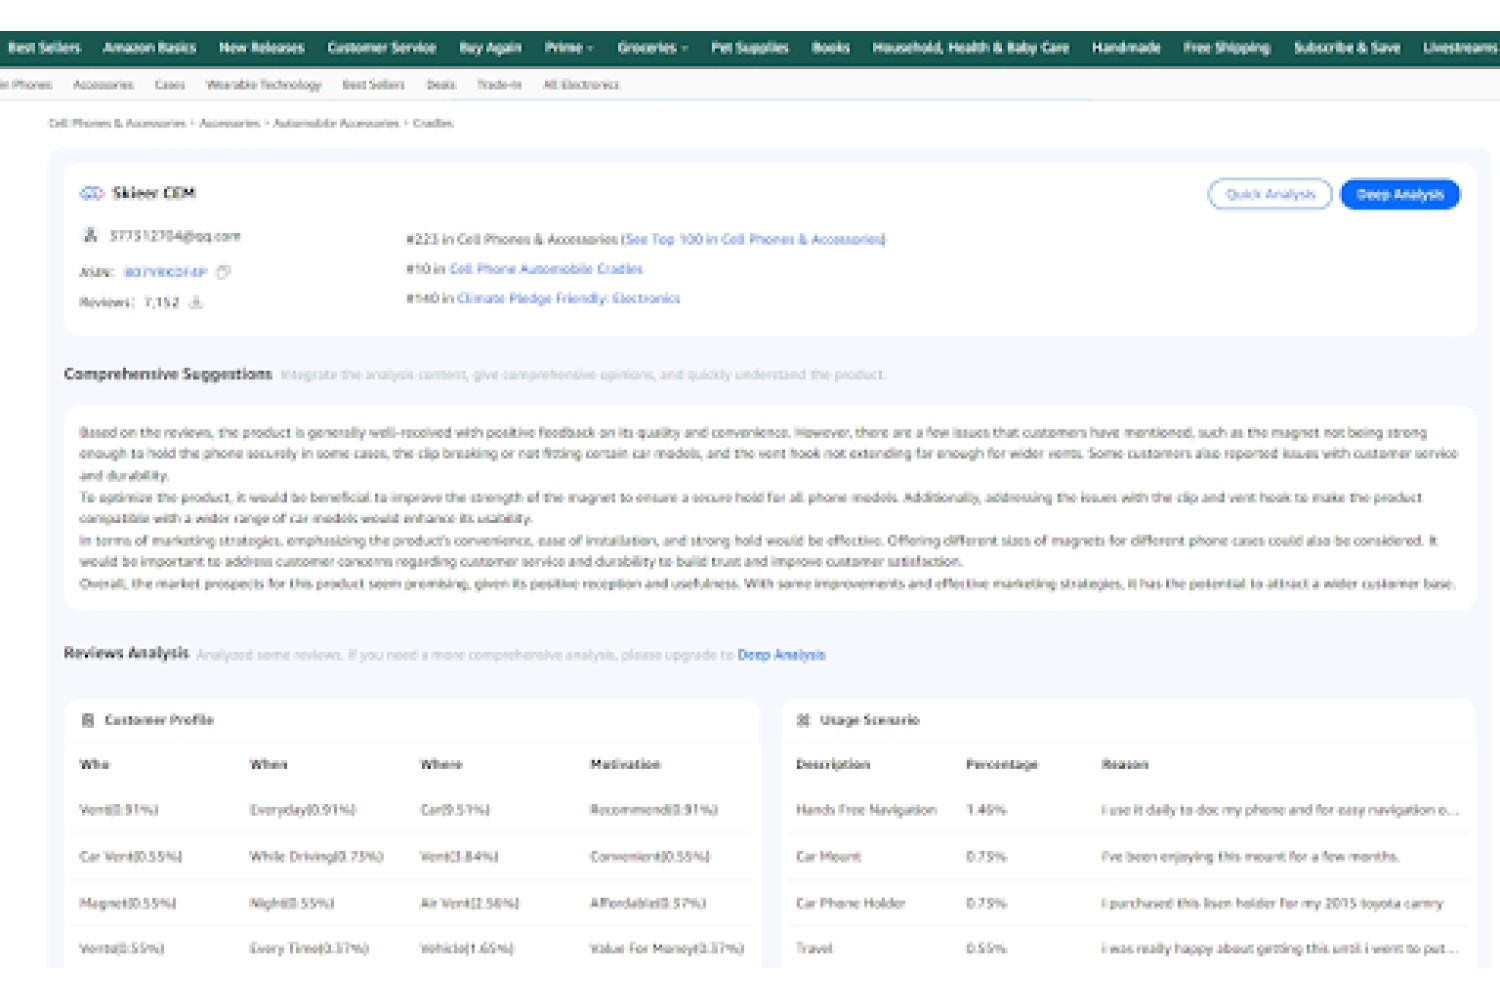Click the Quick Analysis button
The image size is (1500, 1000).
[1270, 194]
